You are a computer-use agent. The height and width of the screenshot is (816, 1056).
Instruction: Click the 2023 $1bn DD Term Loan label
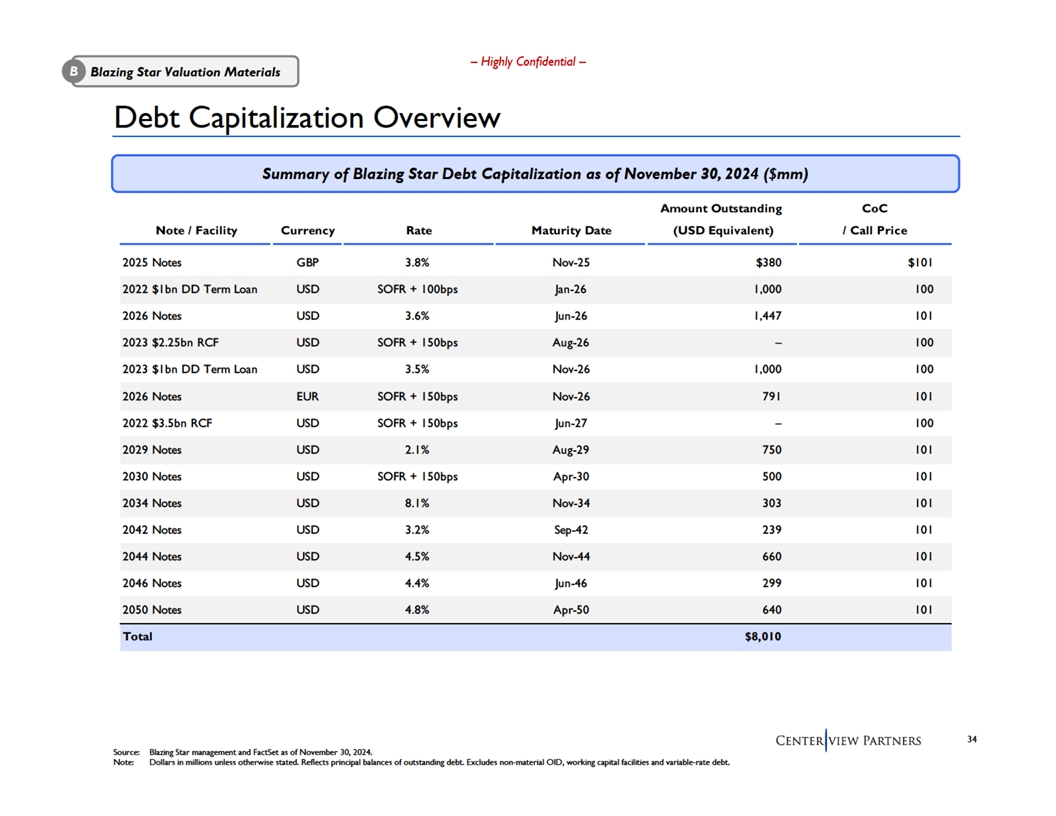[190, 370]
